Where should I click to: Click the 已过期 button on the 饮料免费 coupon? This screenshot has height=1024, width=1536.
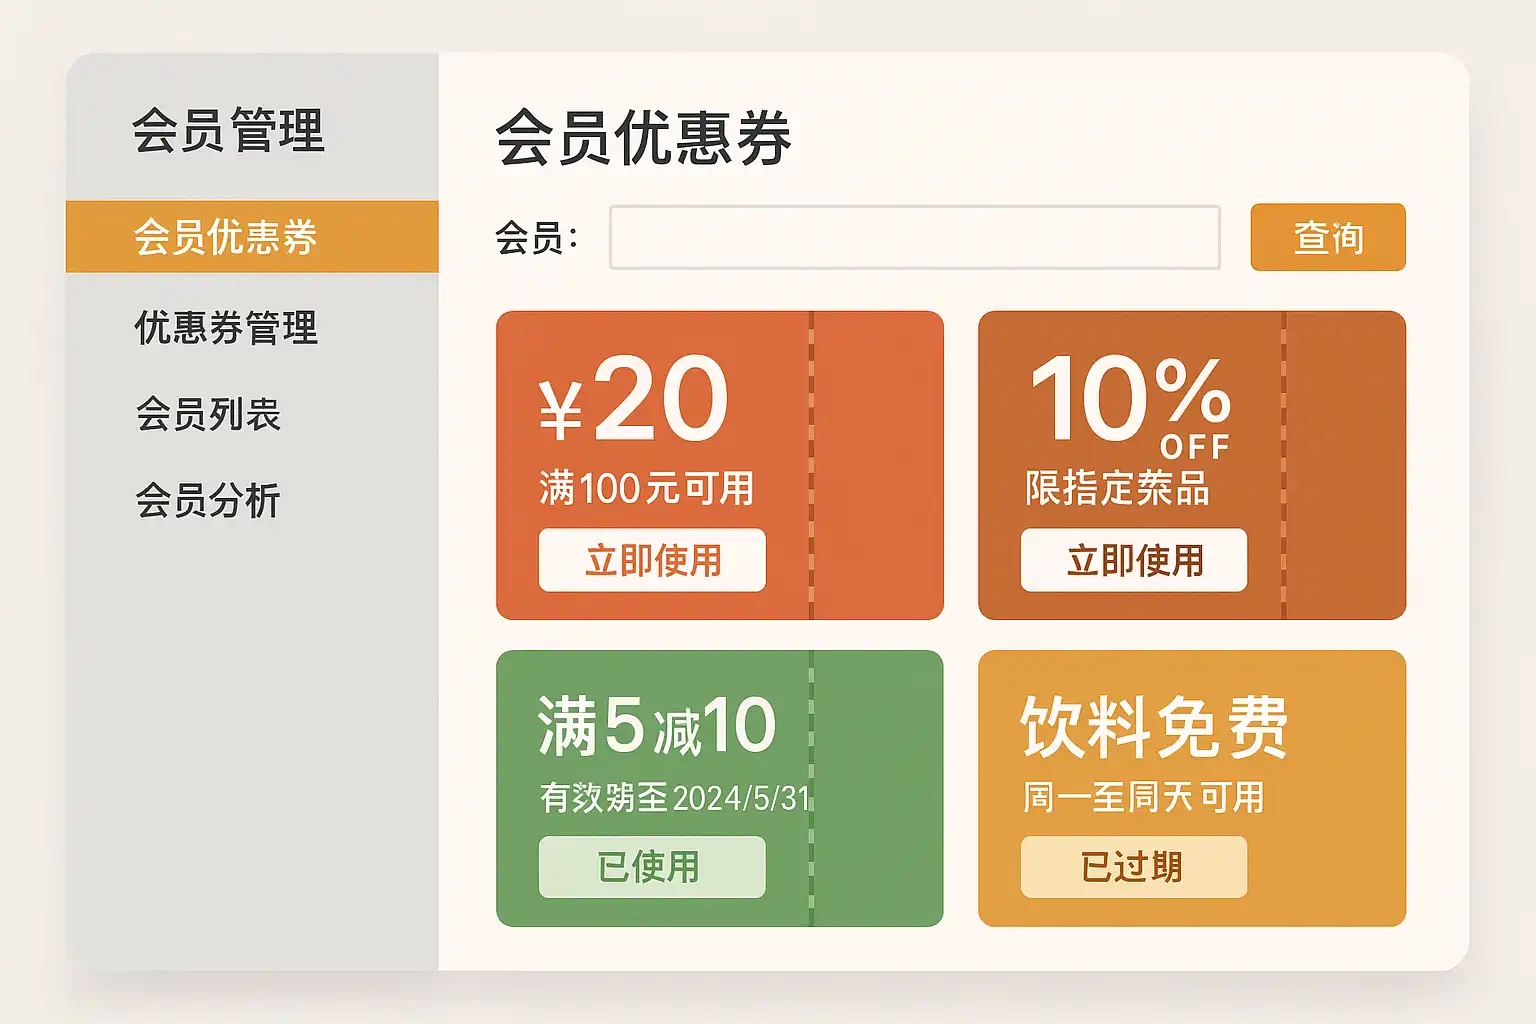(x=1133, y=867)
